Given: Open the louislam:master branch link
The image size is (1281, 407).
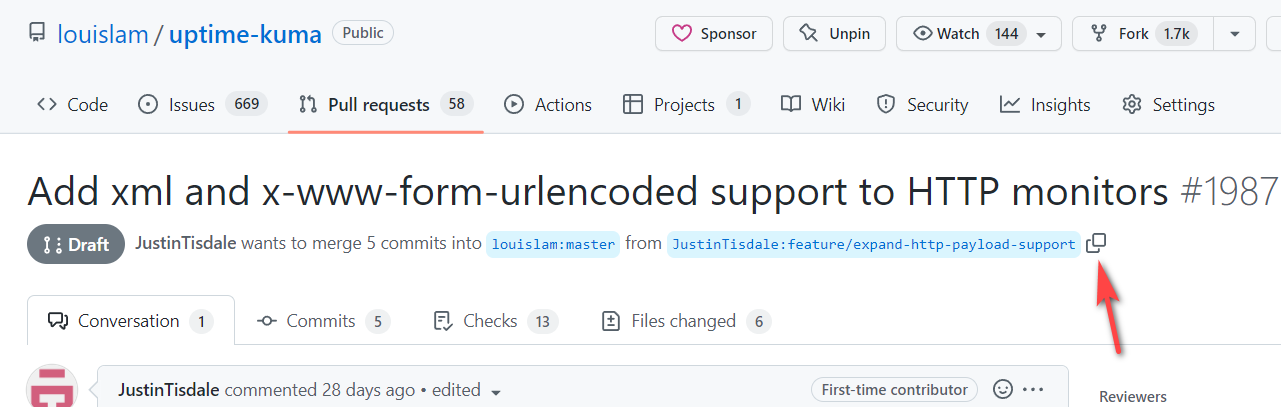Looking at the screenshot, I should [x=553, y=244].
